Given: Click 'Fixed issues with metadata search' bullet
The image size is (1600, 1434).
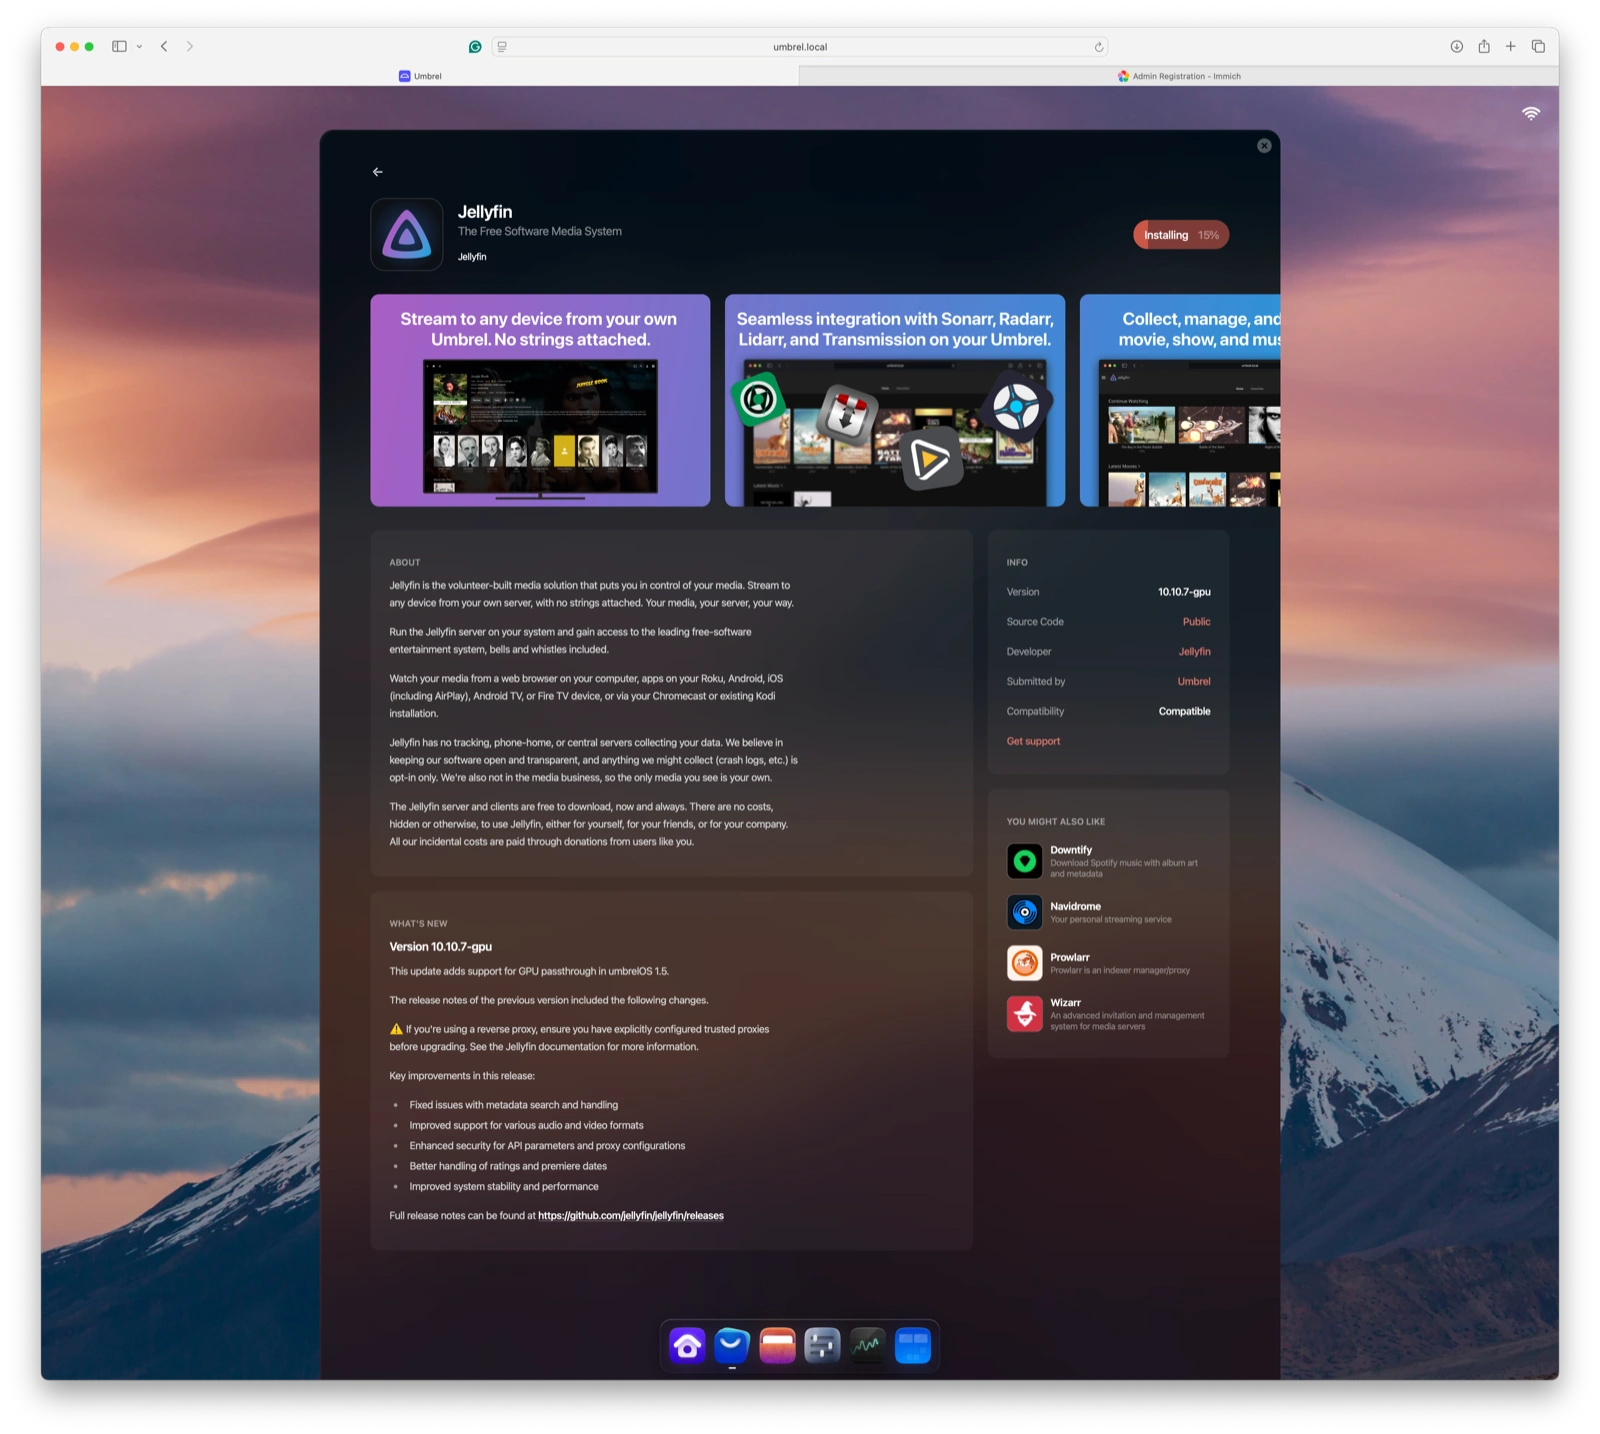Looking at the screenshot, I should (x=513, y=1105).
